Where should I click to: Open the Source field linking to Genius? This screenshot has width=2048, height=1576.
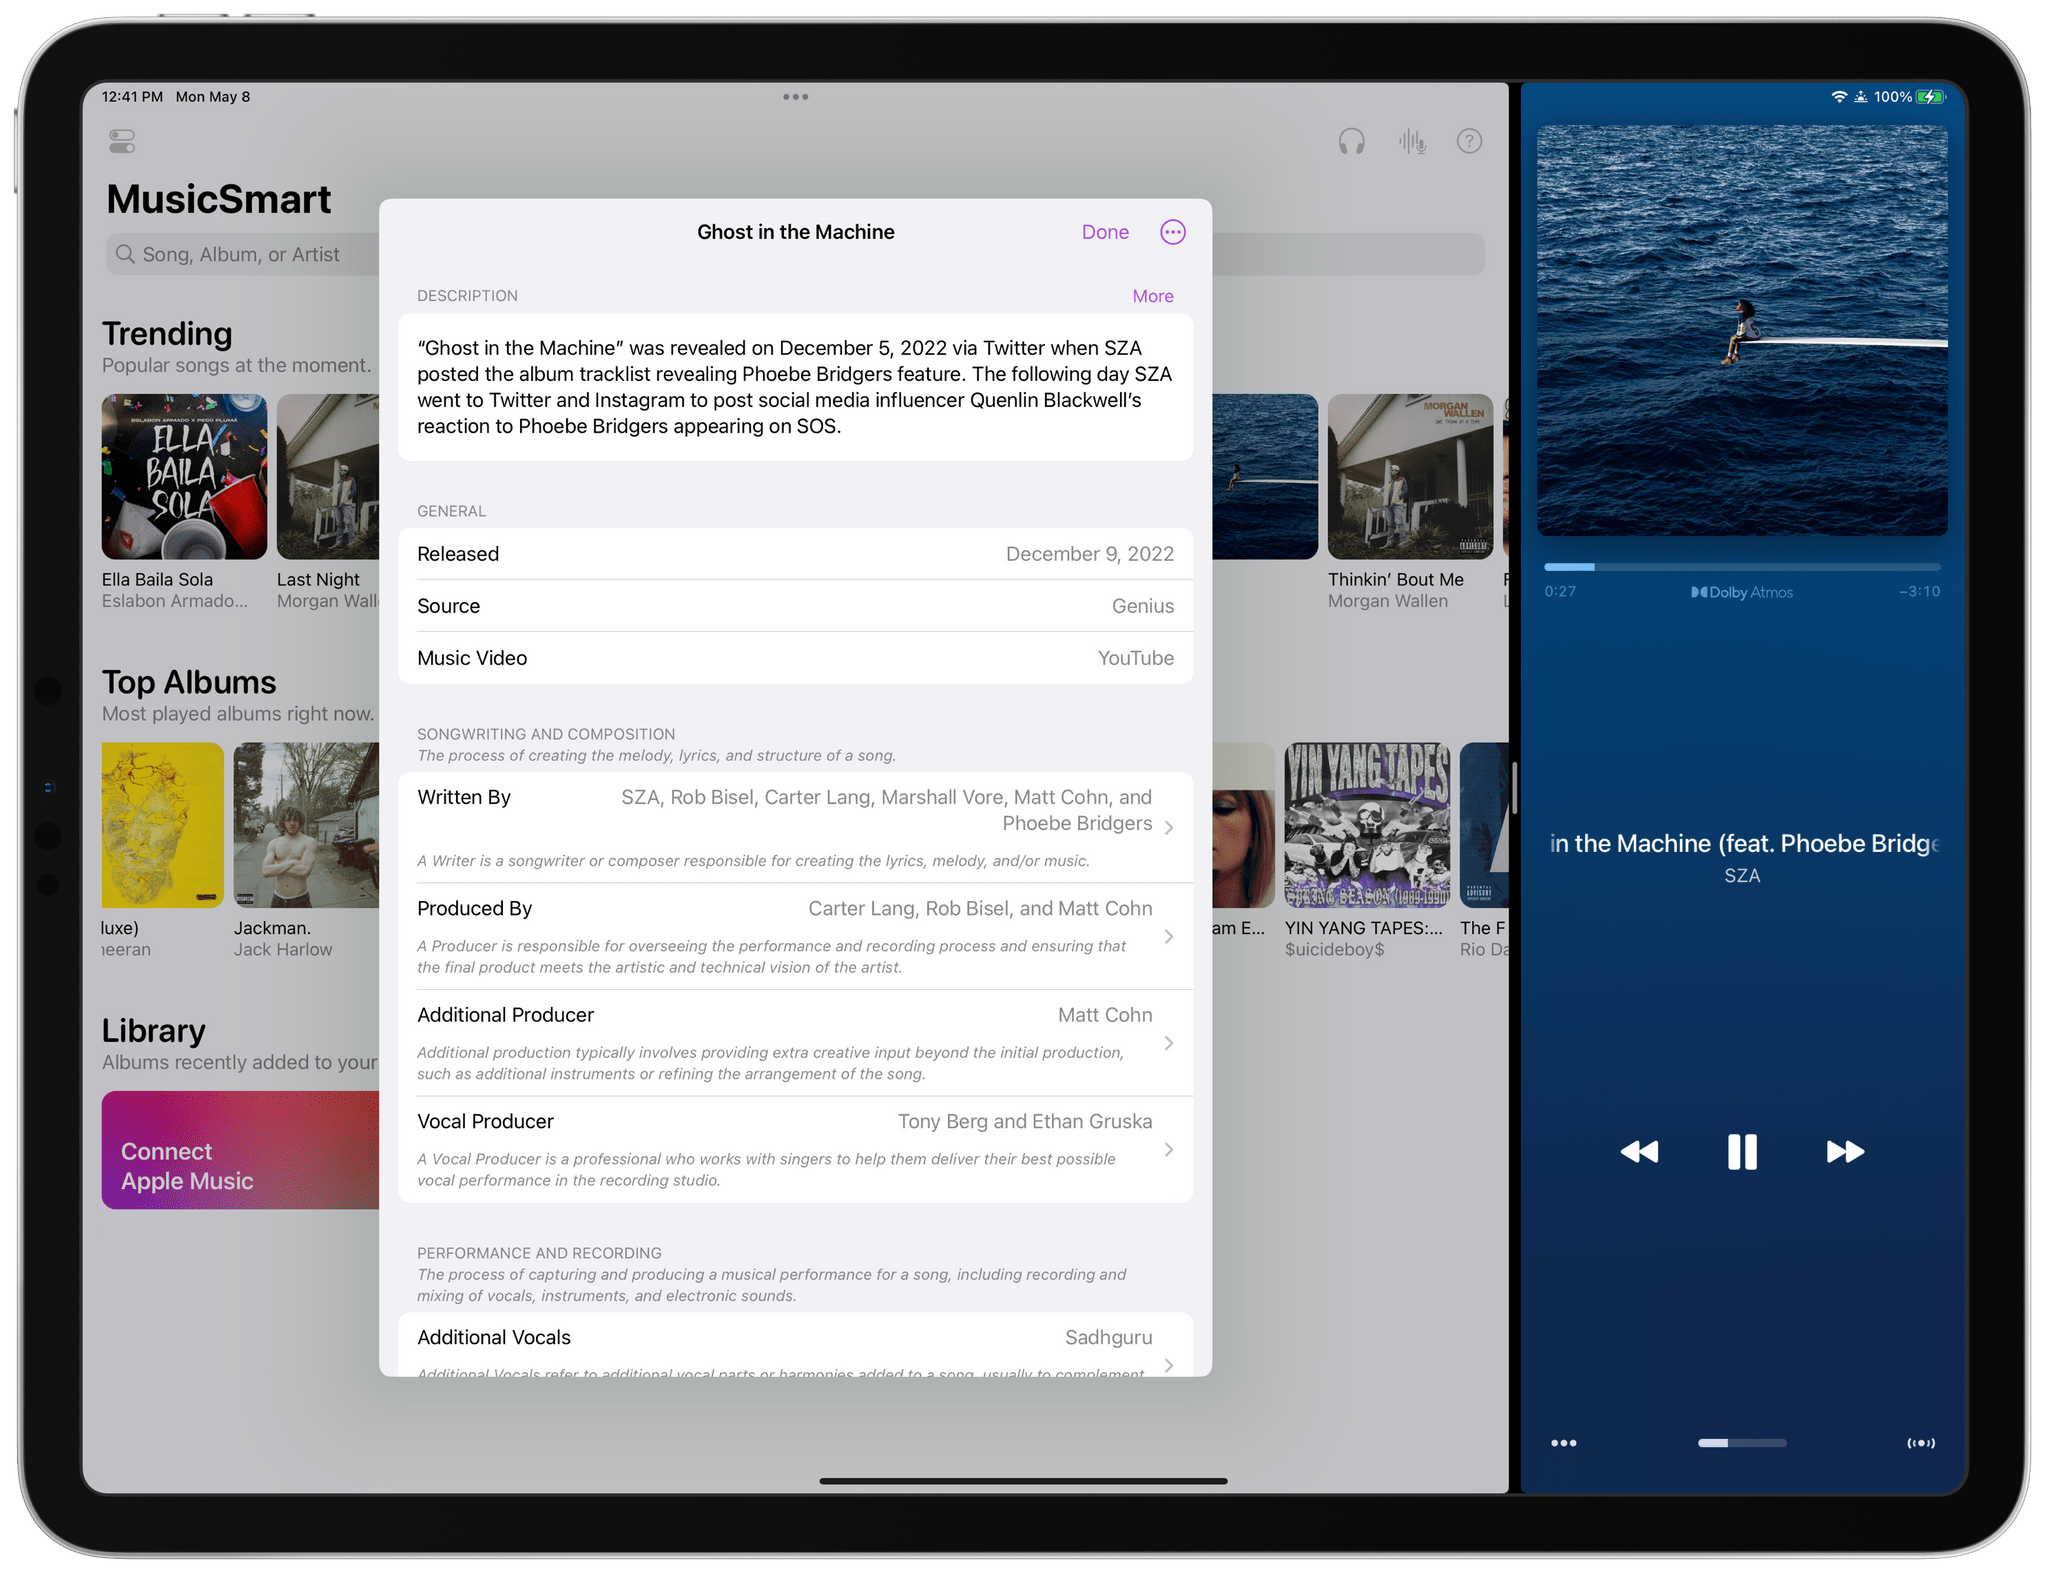(796, 606)
